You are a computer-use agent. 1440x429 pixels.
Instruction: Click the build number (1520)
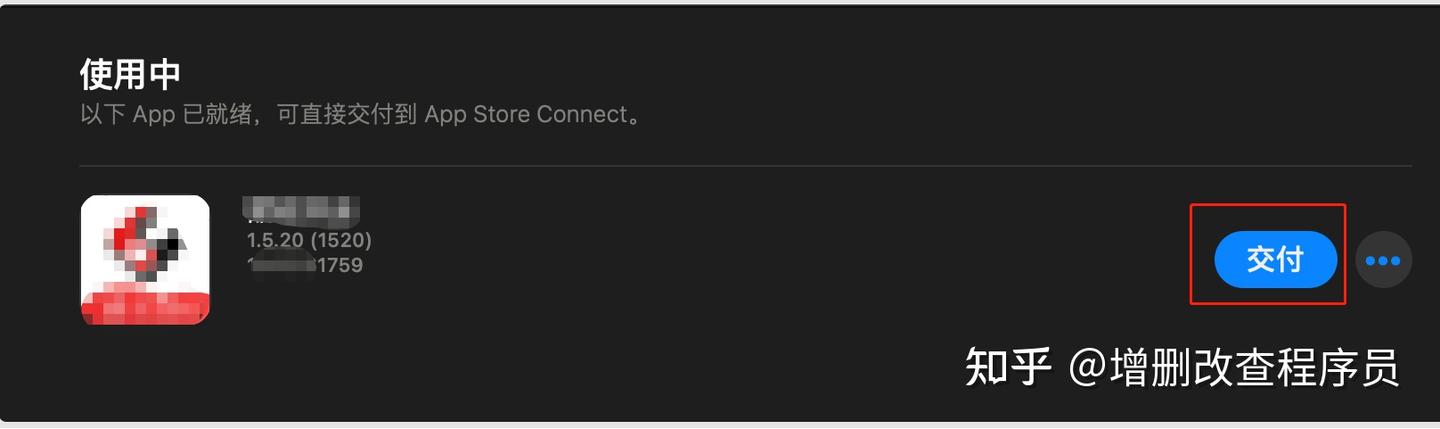(341, 240)
